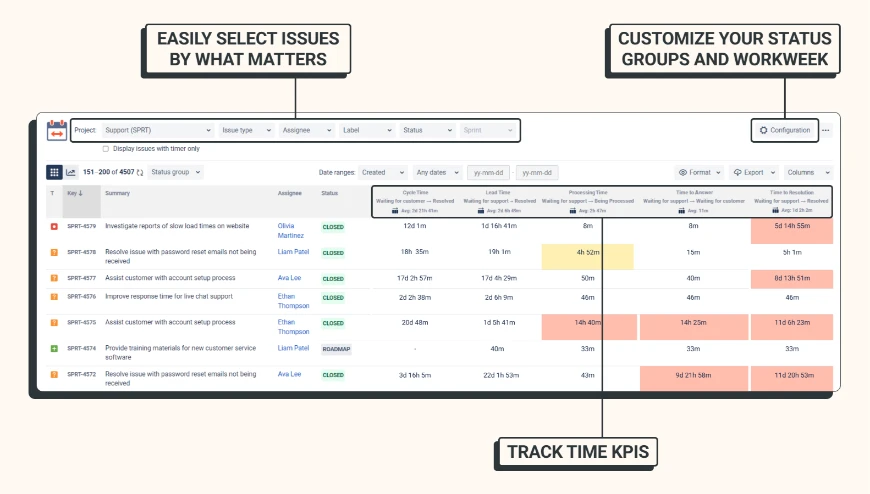Screen dimensions: 870x494
Task: Open assignee Olivia Martinez link
Action: pyautogui.click(x=291, y=231)
